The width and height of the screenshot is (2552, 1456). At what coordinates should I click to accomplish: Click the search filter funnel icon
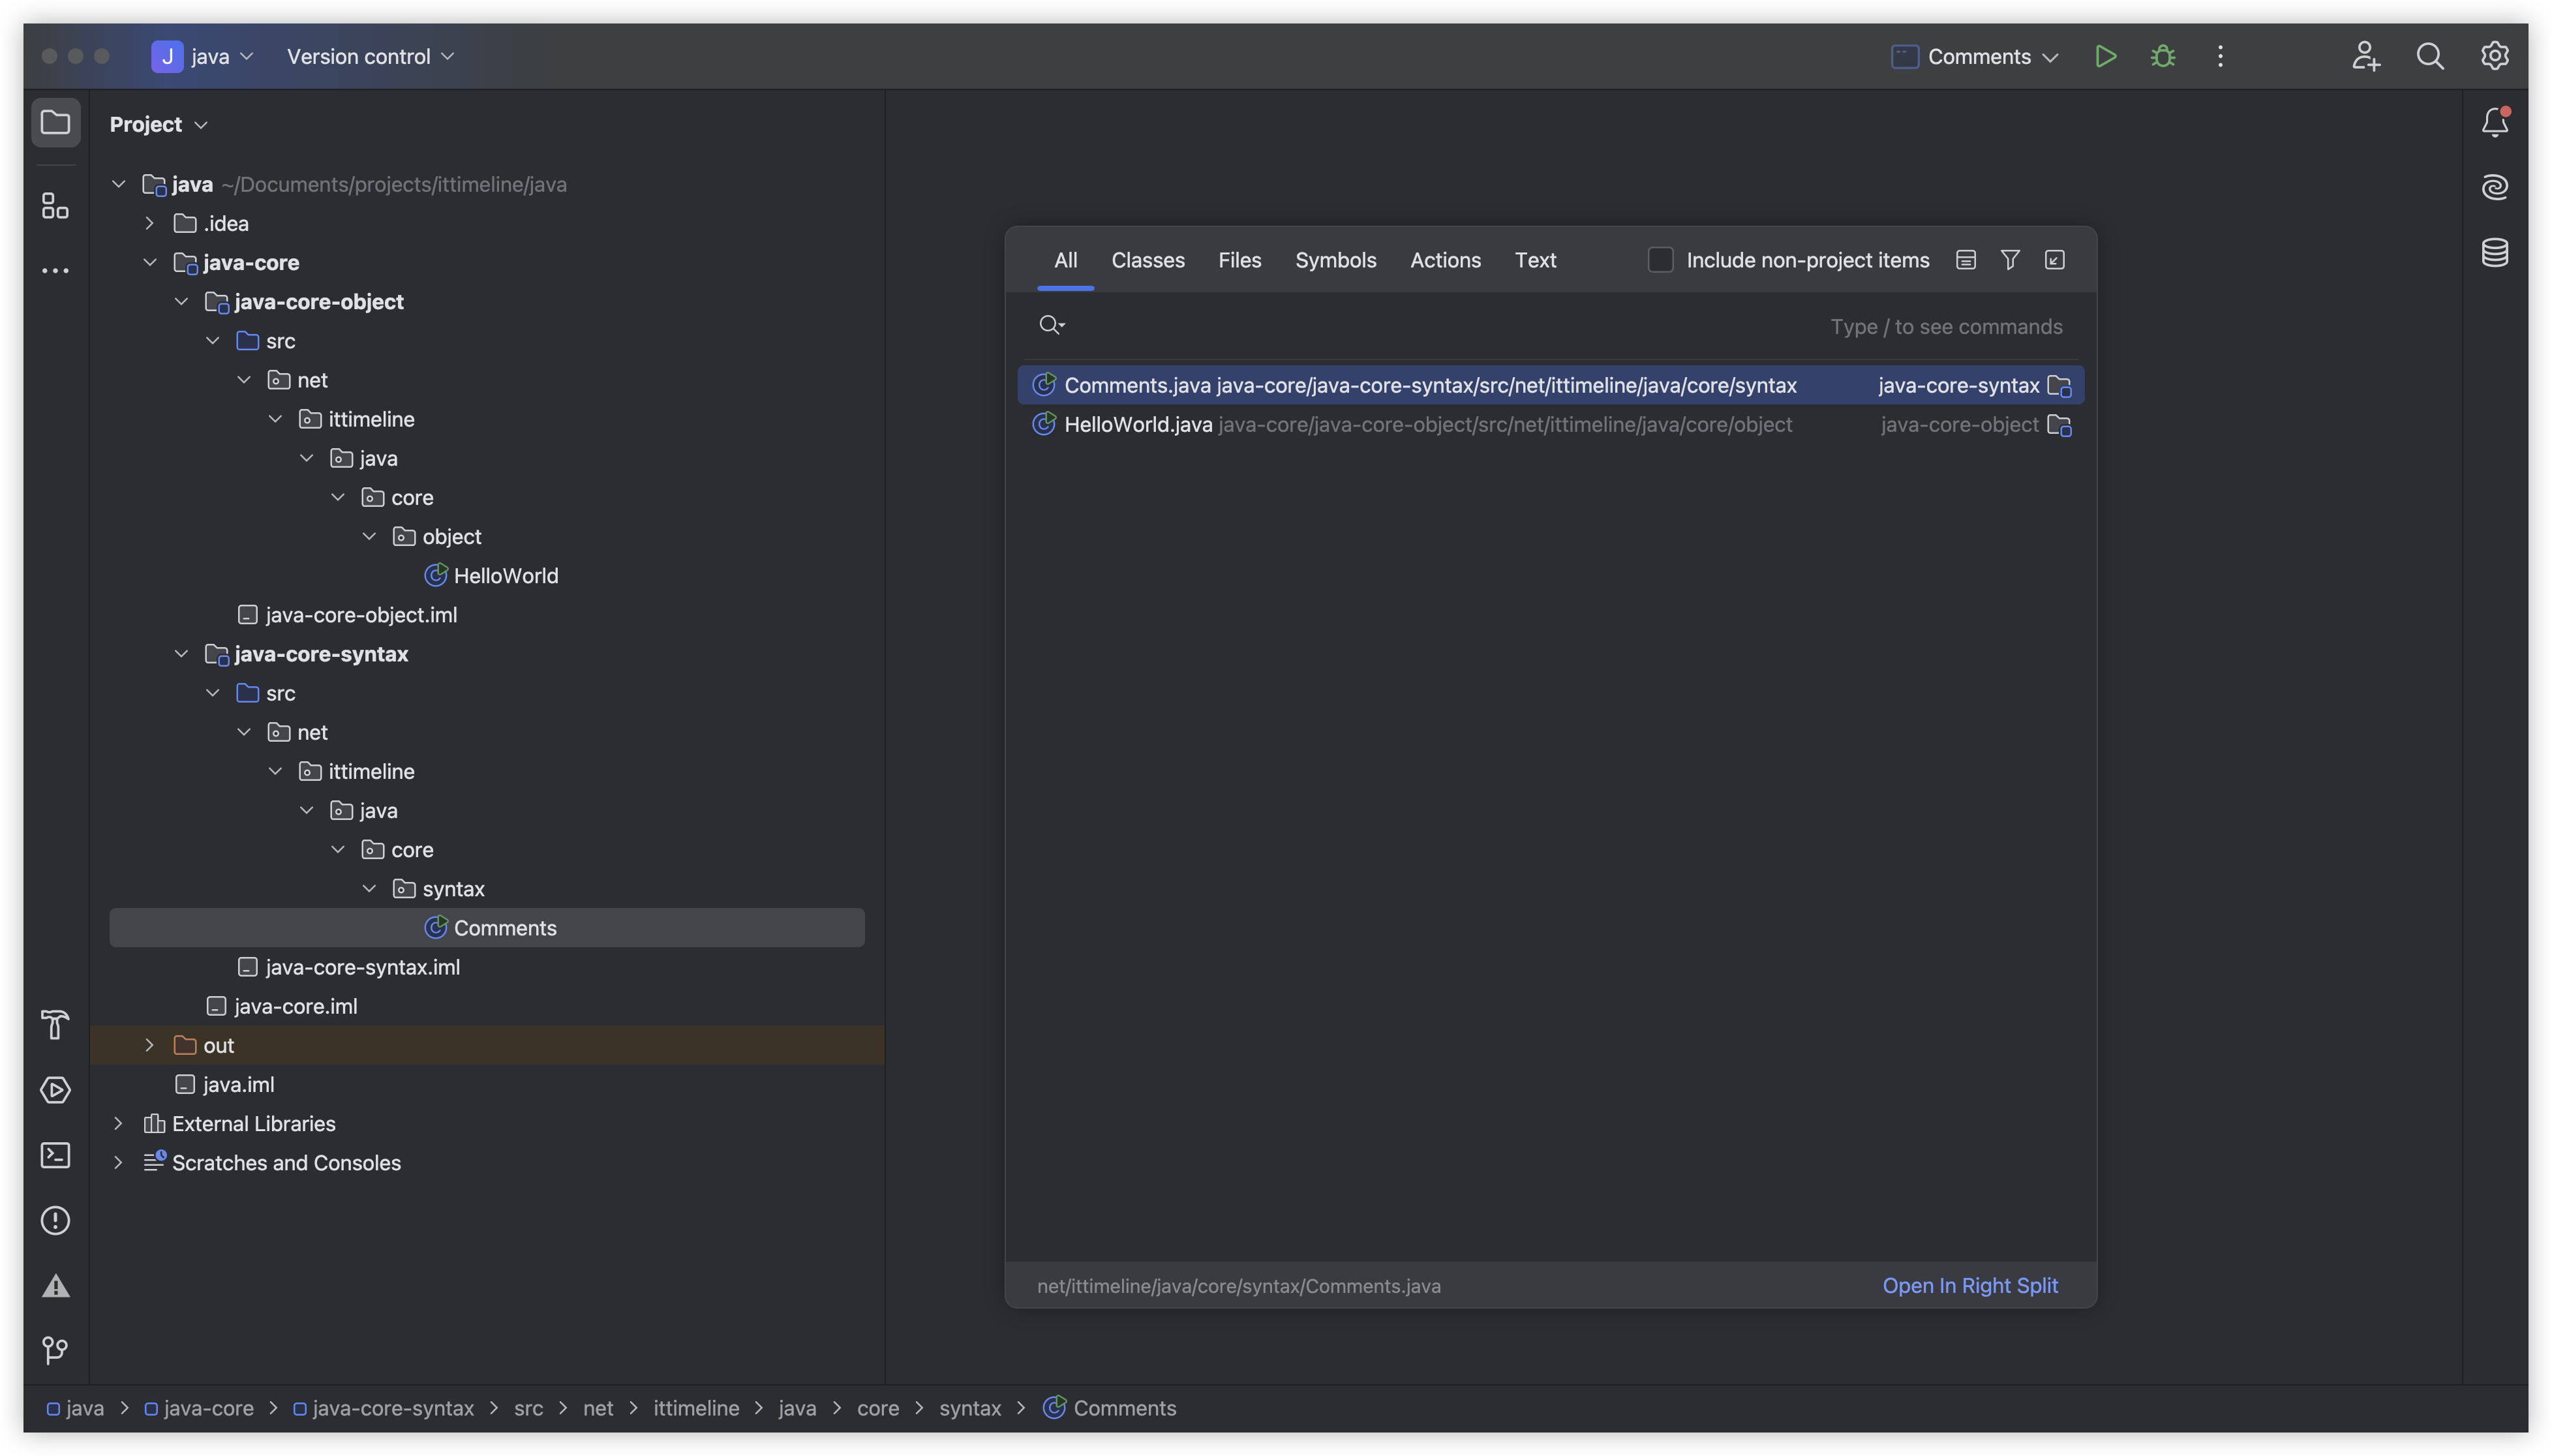2010,260
